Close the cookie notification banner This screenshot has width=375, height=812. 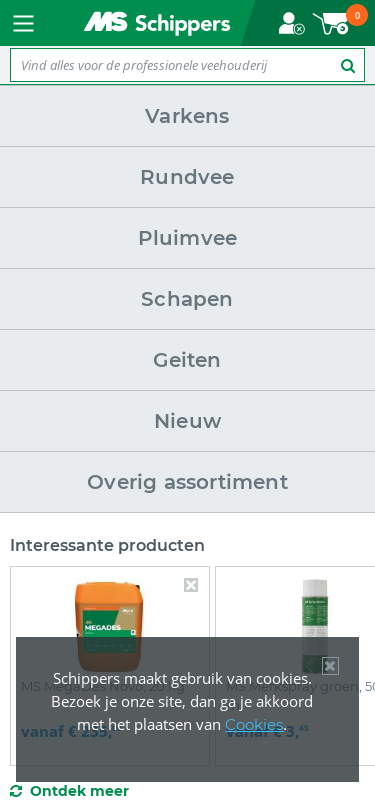[330, 666]
